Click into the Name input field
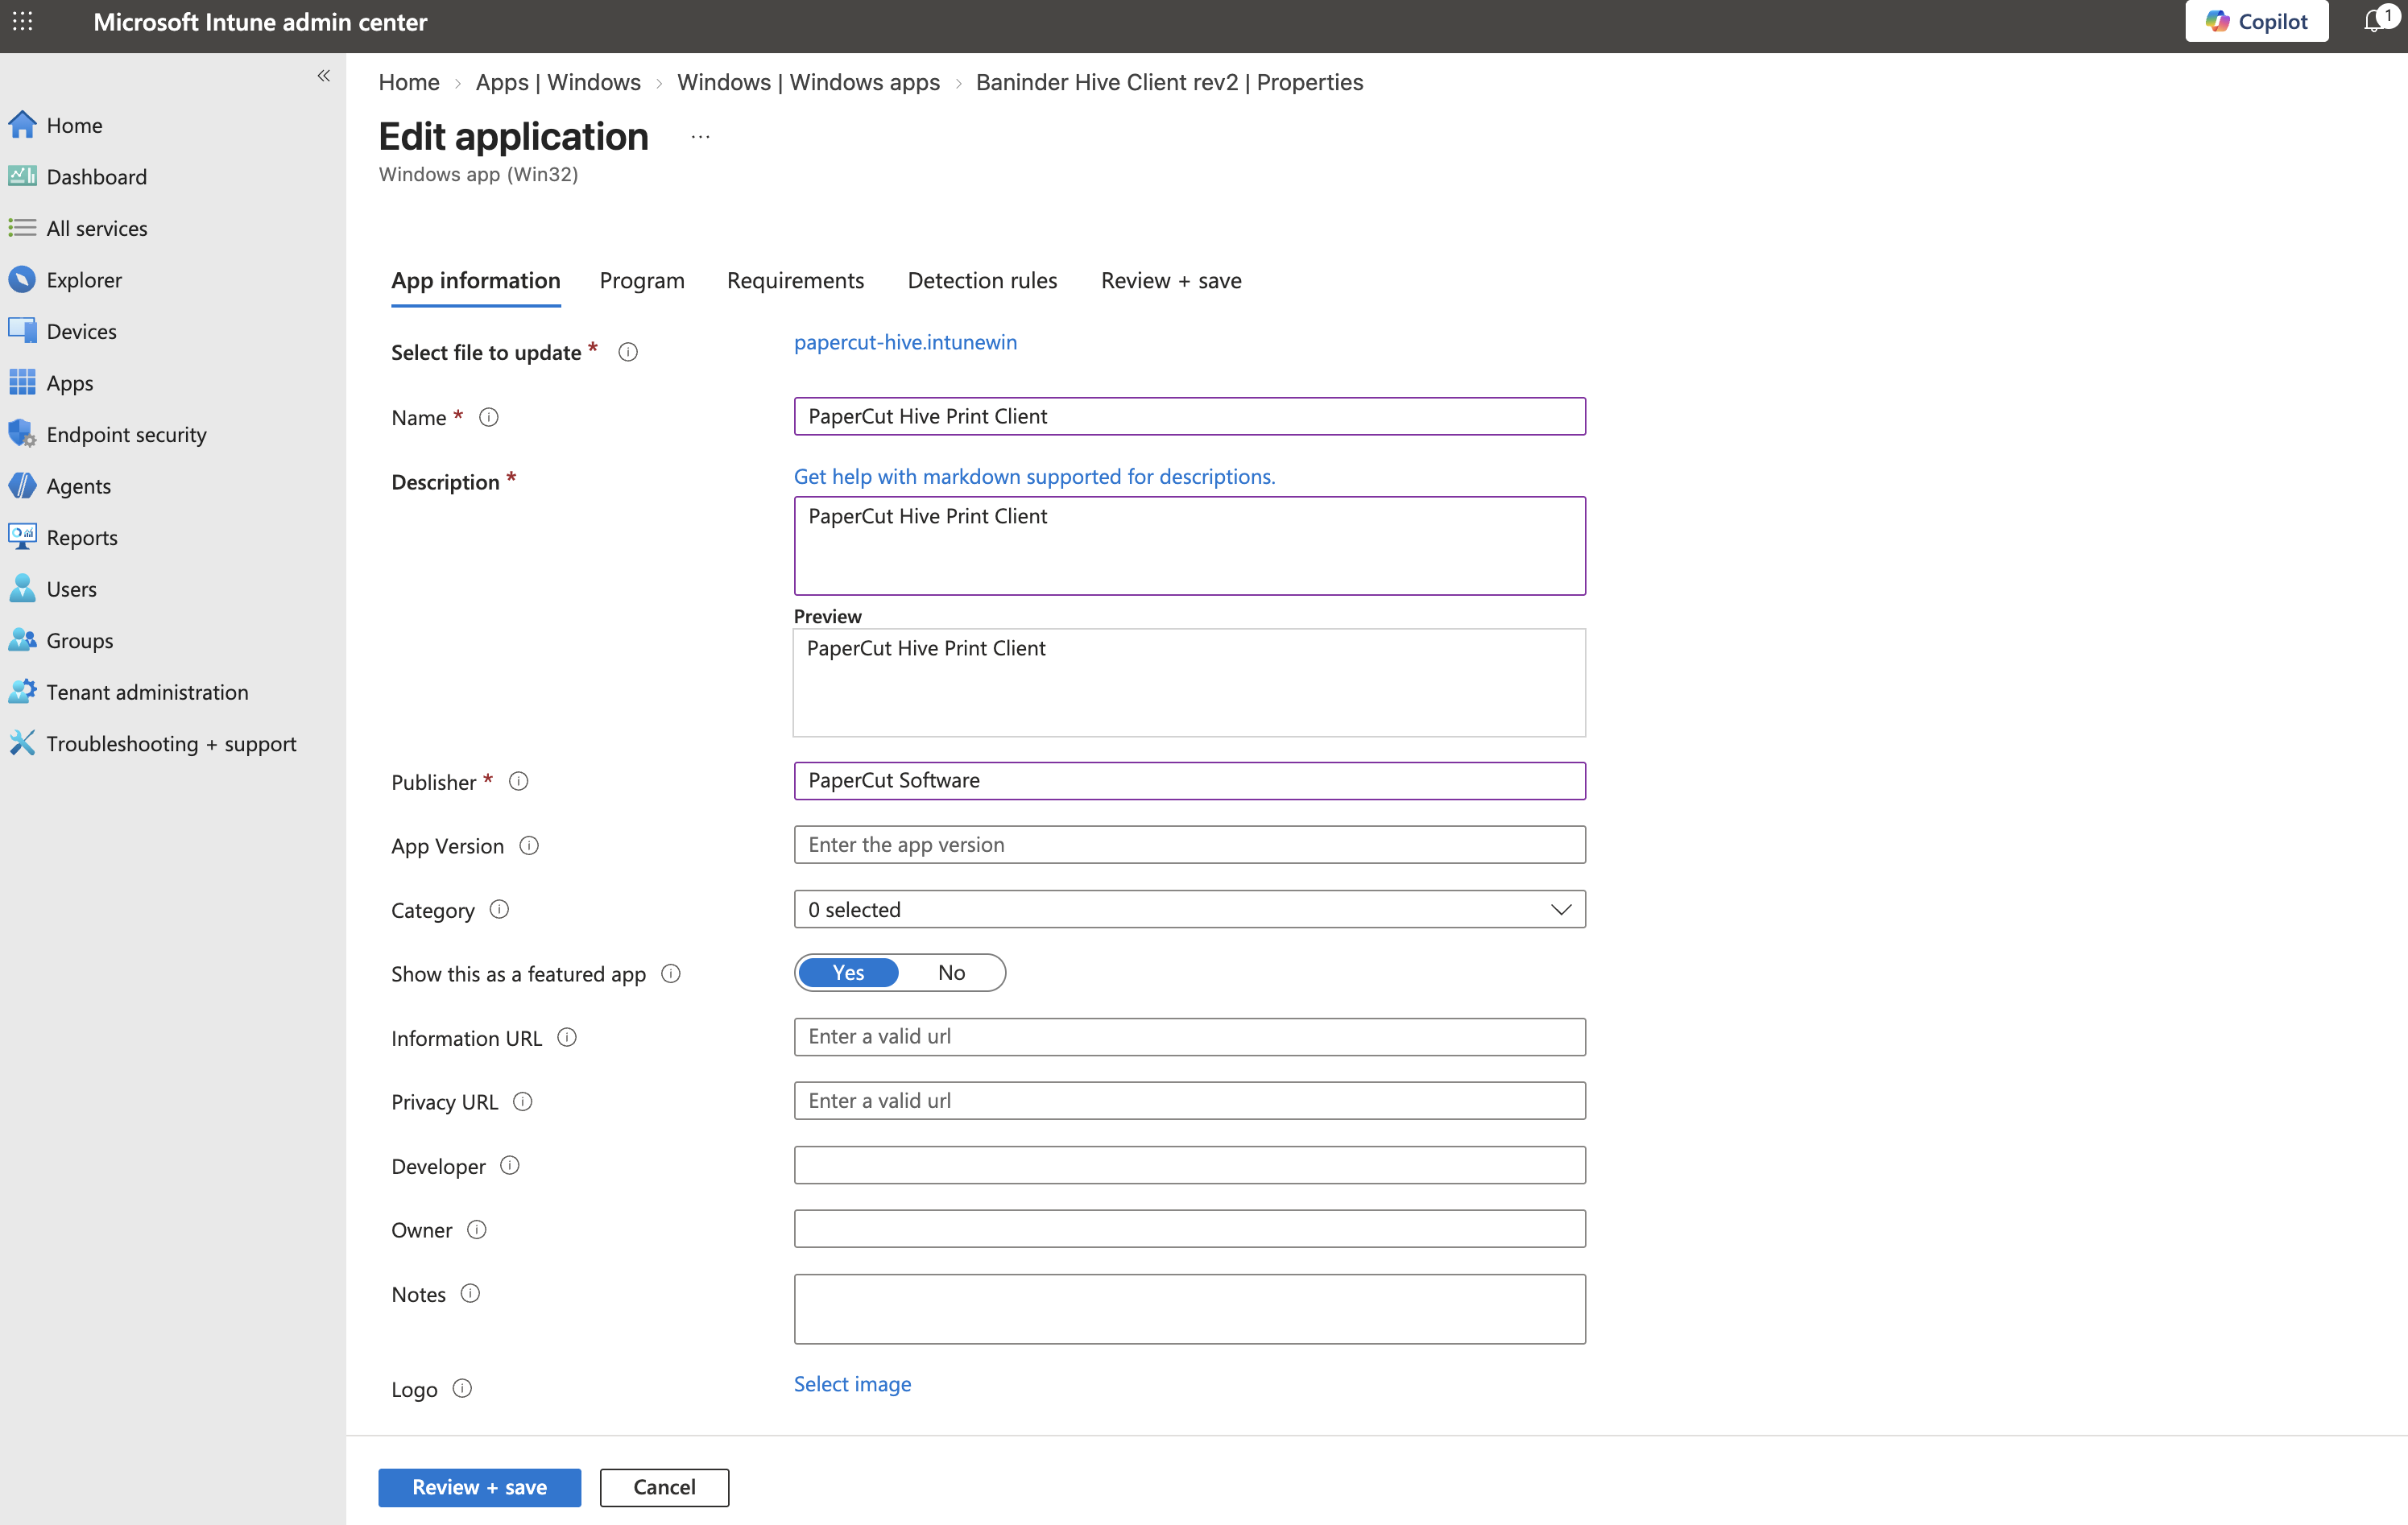 [1189, 416]
